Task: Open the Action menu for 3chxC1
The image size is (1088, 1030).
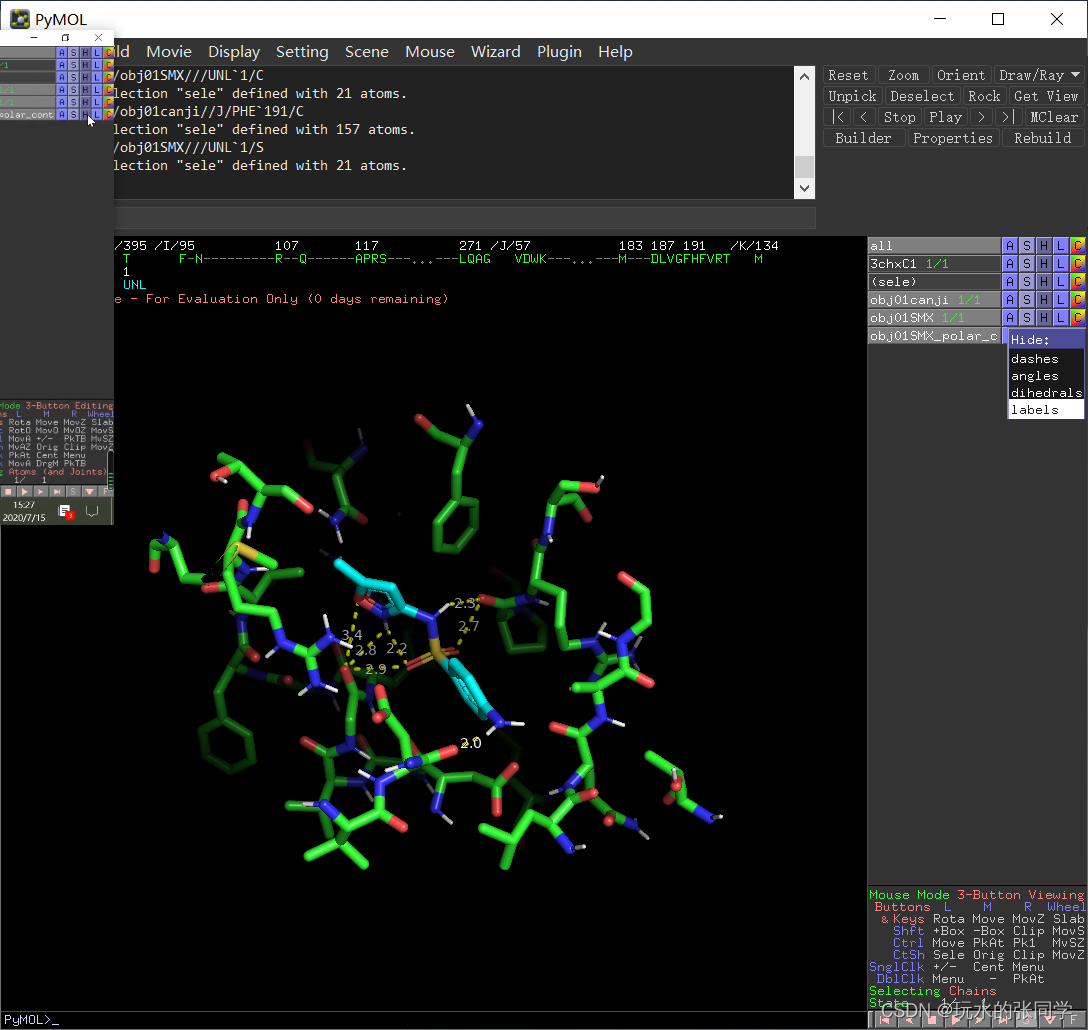Action: click(1010, 264)
